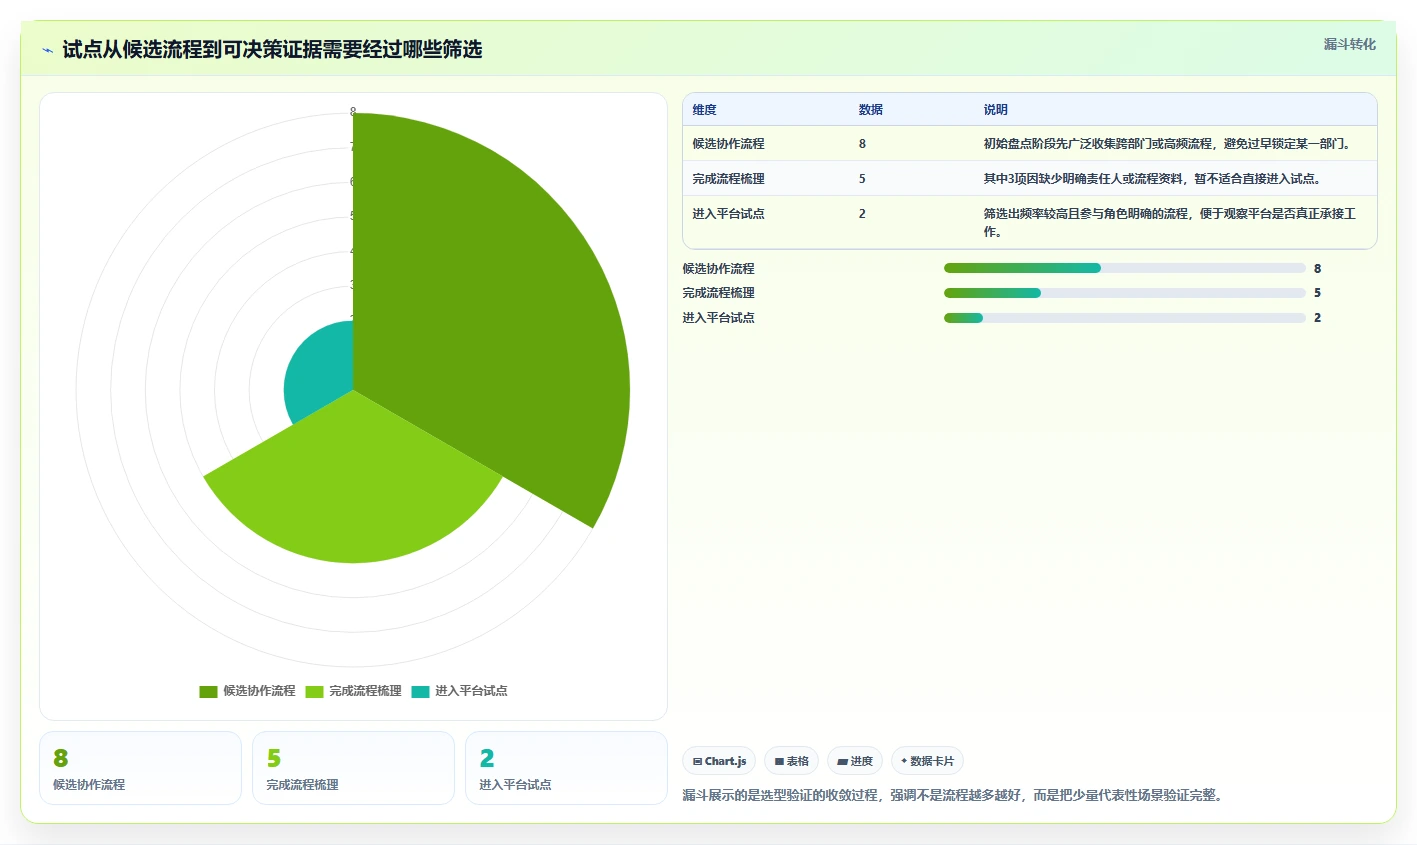Select the 进度 tag chip
The image size is (1417, 845).
pyautogui.click(x=855, y=761)
